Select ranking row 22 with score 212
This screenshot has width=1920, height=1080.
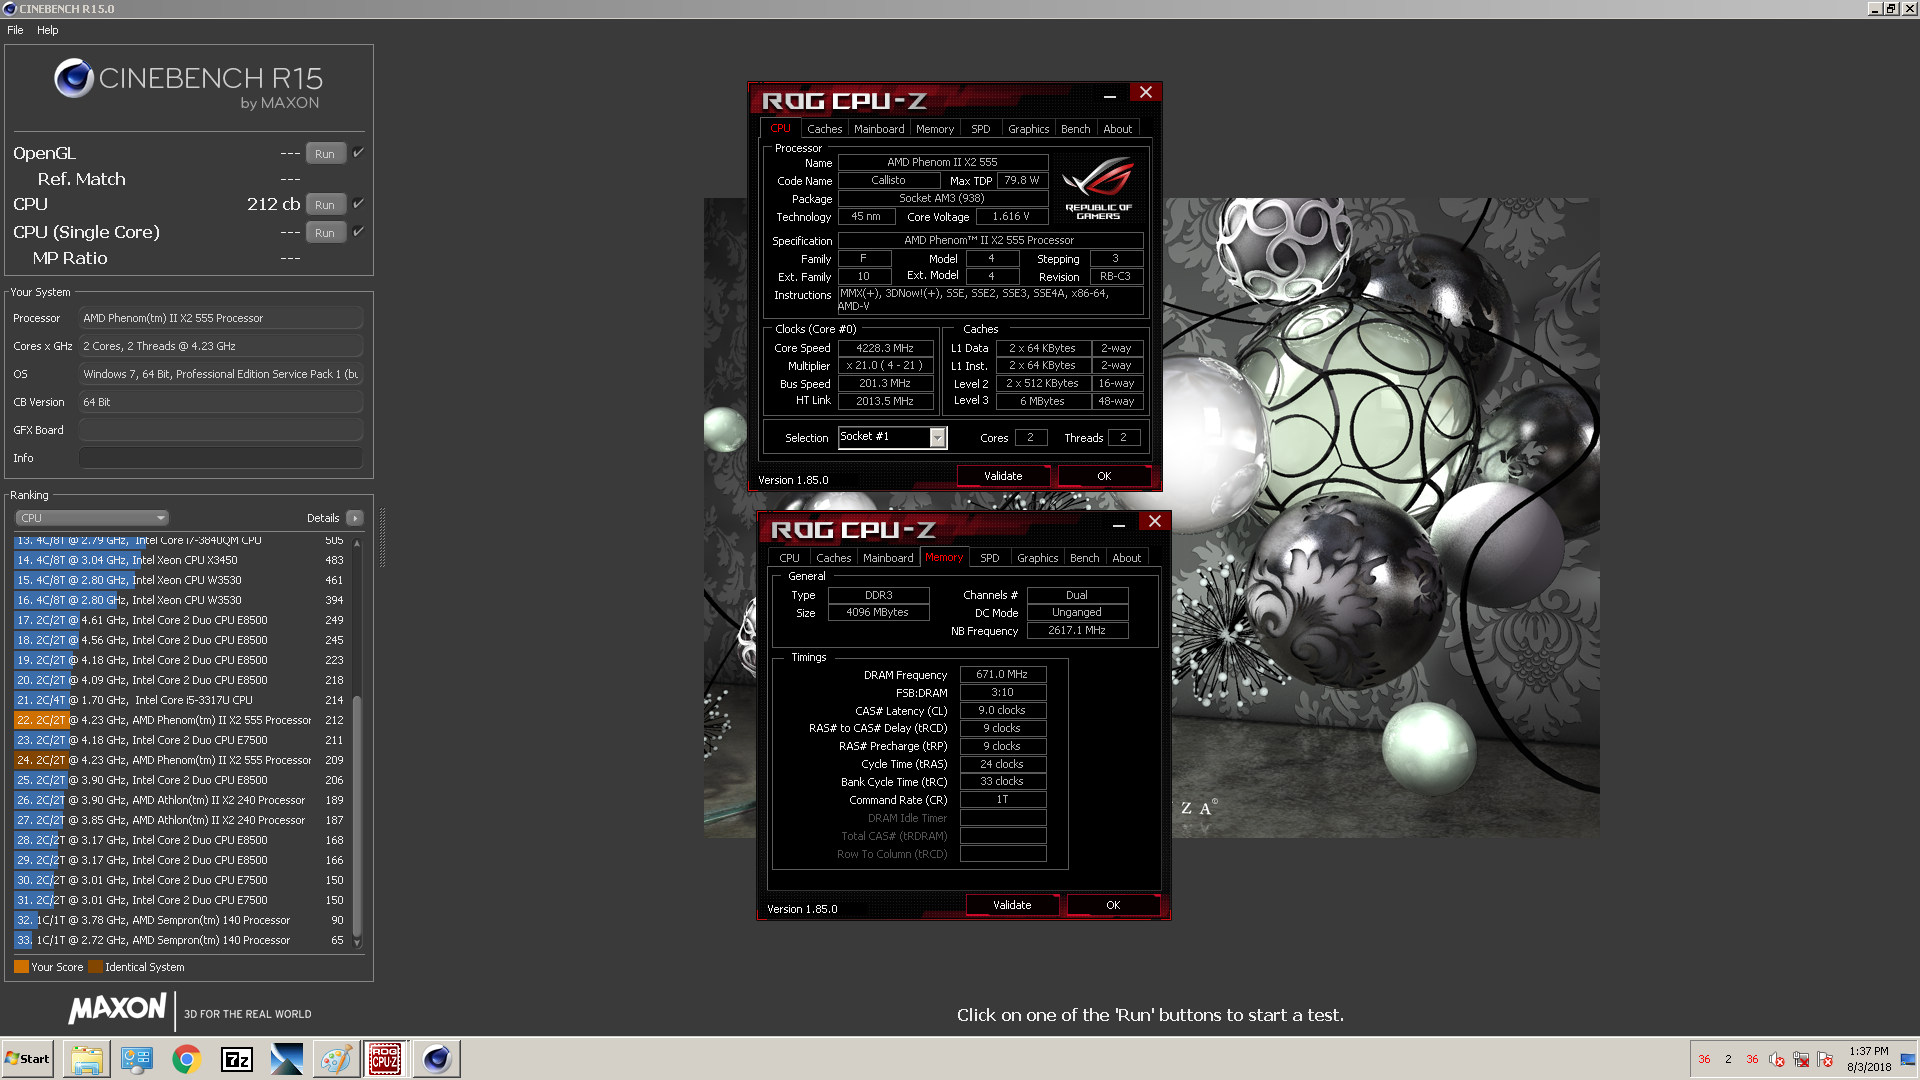(x=180, y=720)
